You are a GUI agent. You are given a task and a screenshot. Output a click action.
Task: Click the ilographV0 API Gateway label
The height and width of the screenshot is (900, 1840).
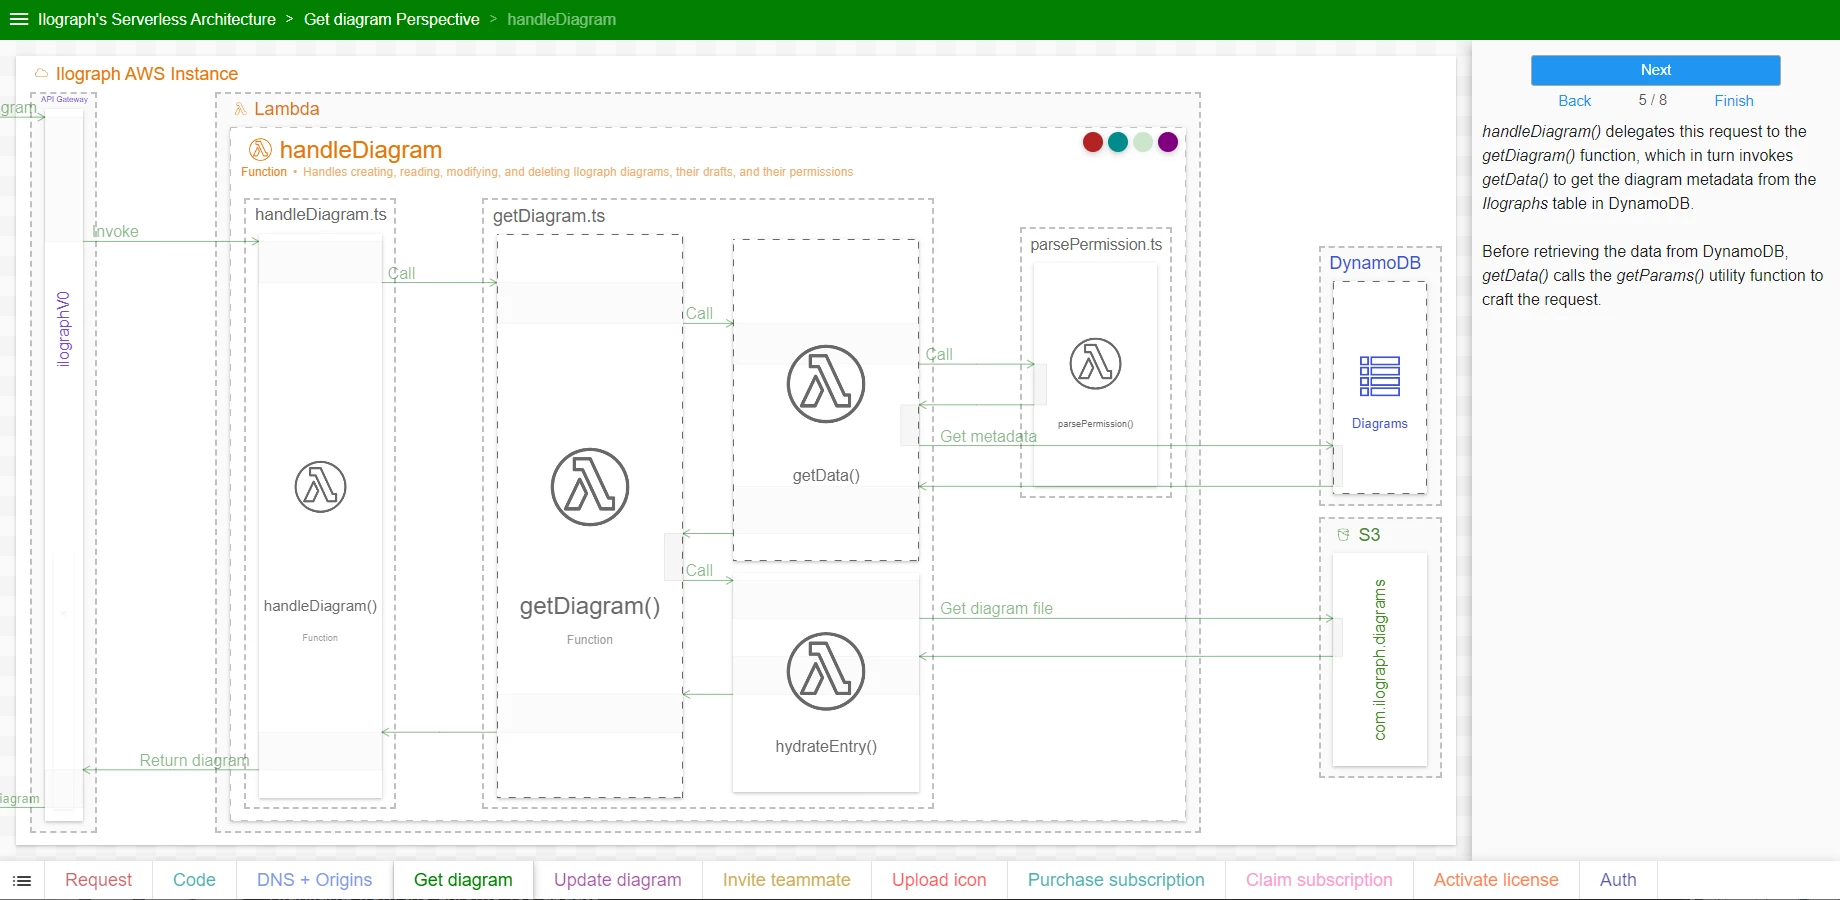pos(64,329)
